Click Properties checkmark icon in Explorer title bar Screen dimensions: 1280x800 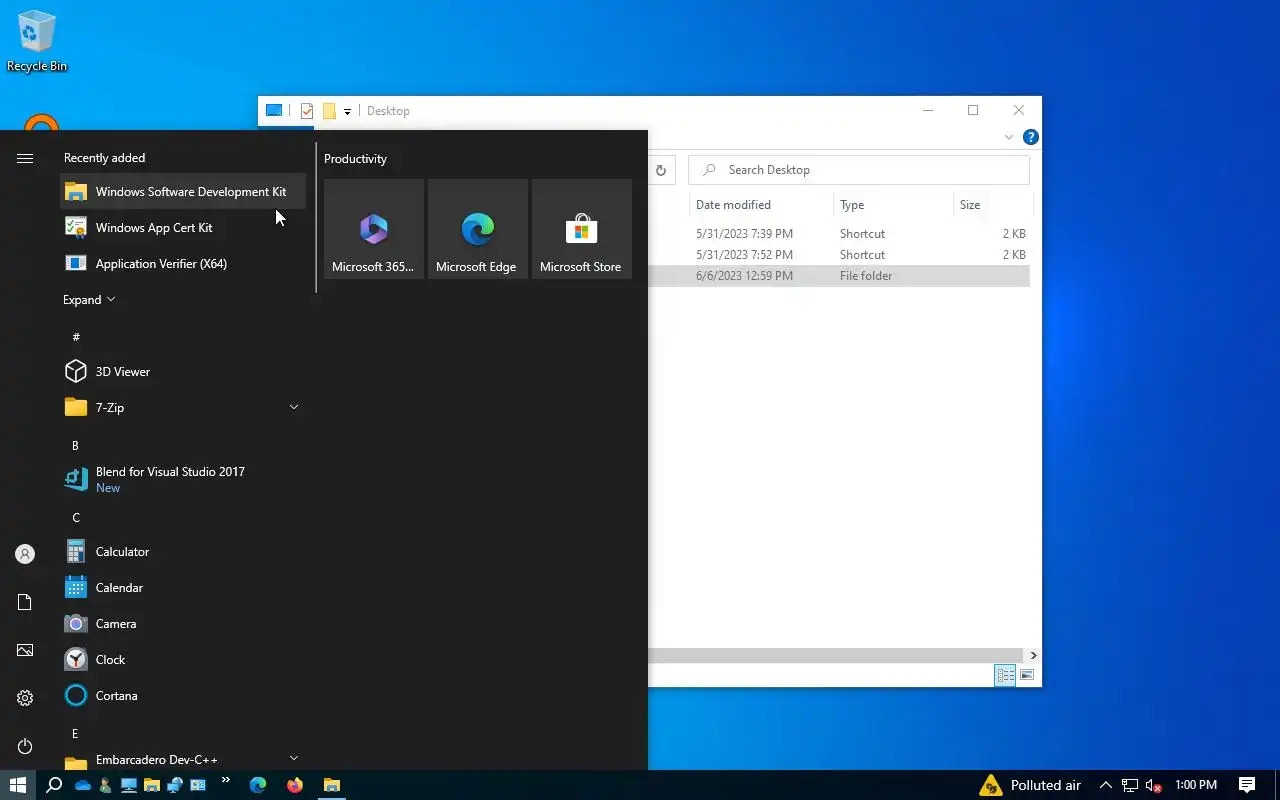click(x=307, y=111)
